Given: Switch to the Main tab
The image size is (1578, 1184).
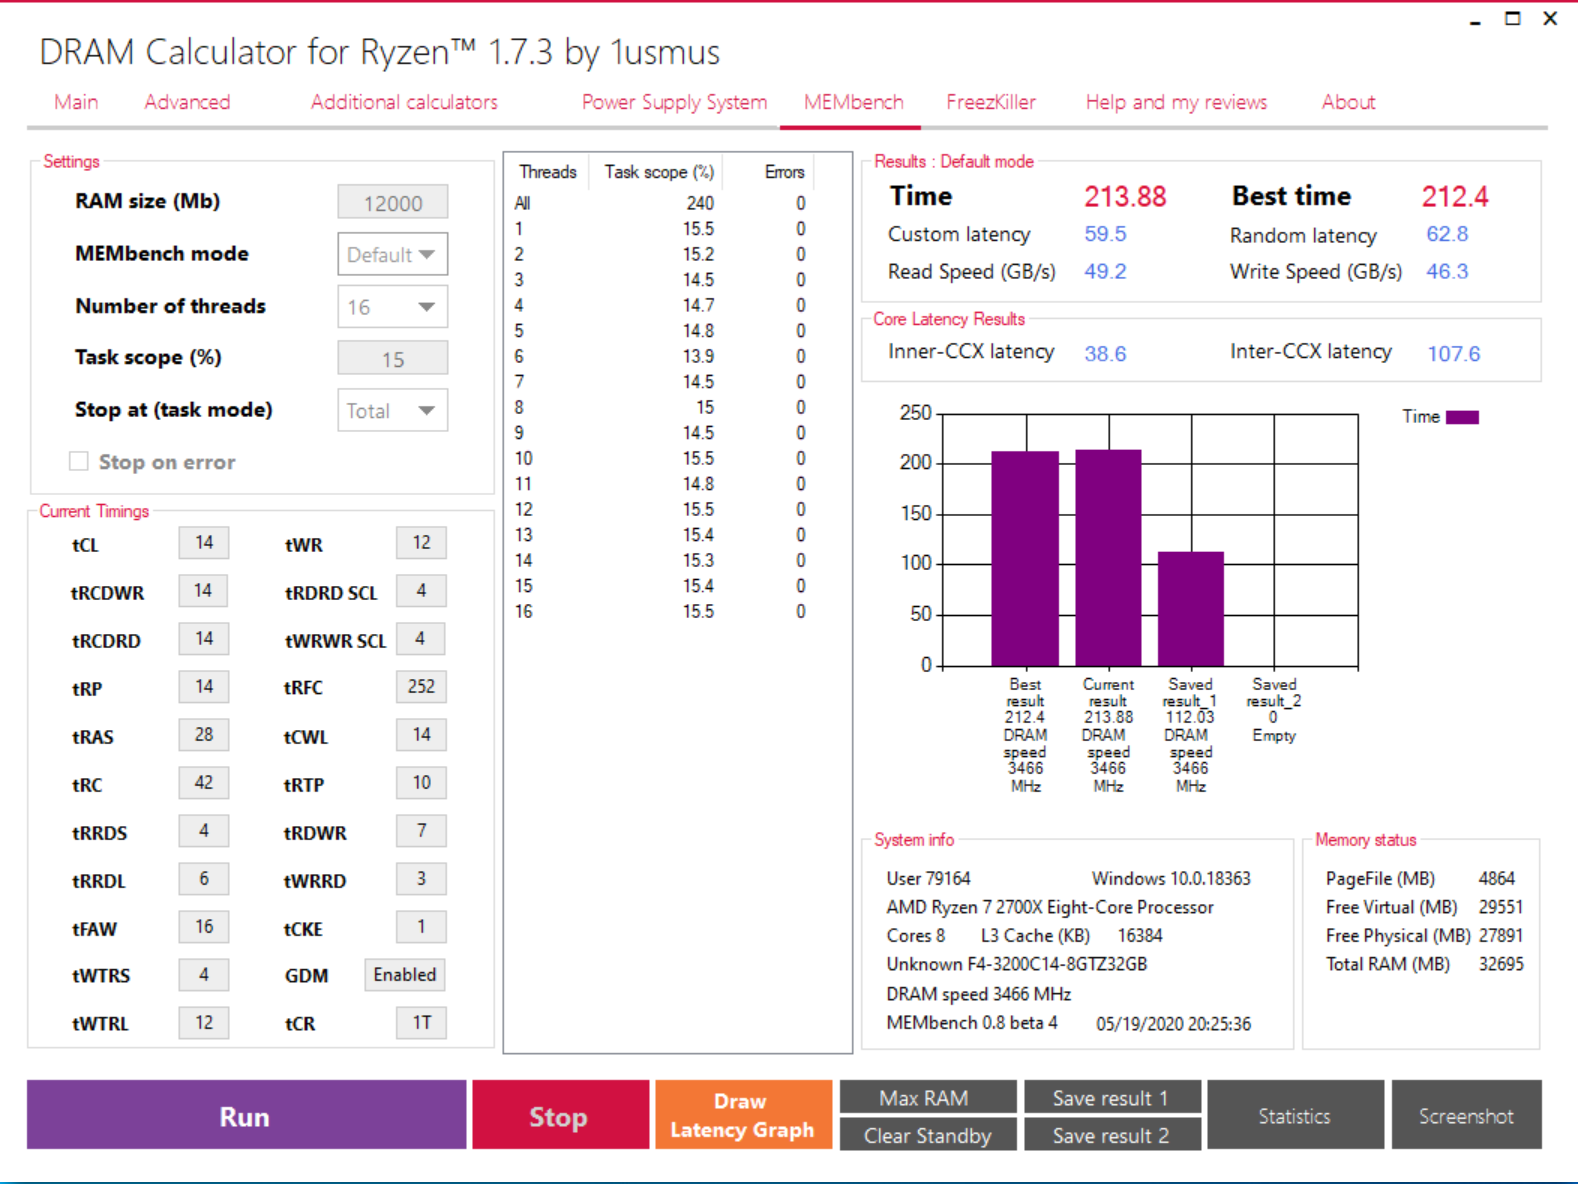Looking at the screenshot, I should [76, 102].
